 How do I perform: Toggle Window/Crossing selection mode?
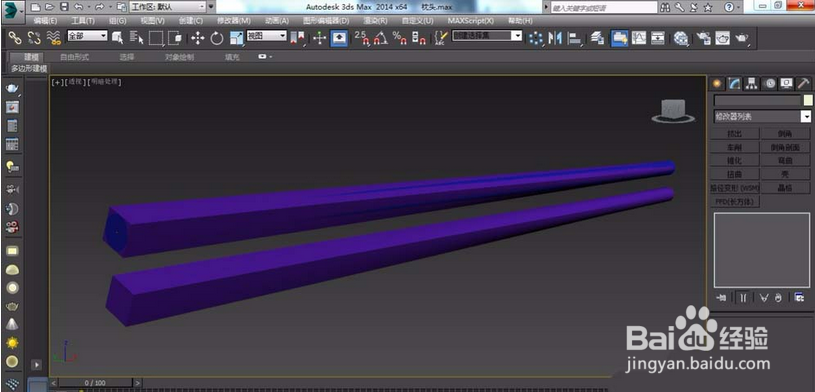pos(175,38)
